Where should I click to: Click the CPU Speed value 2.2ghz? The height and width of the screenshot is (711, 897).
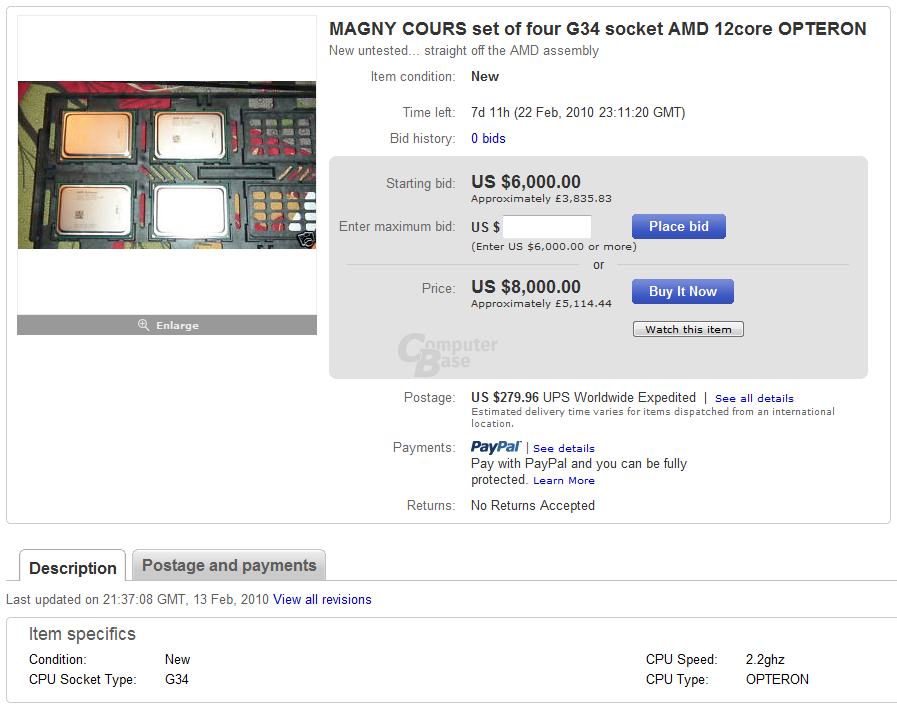click(x=765, y=660)
